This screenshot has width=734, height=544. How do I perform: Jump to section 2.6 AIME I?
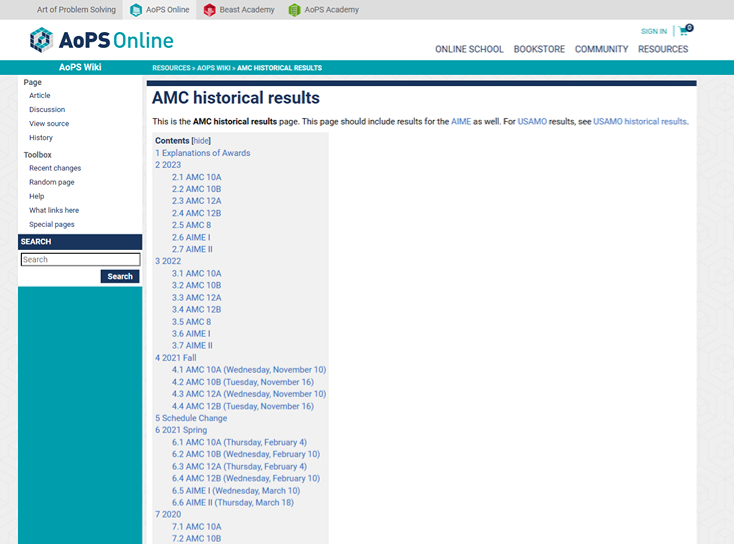pyautogui.click(x=191, y=237)
